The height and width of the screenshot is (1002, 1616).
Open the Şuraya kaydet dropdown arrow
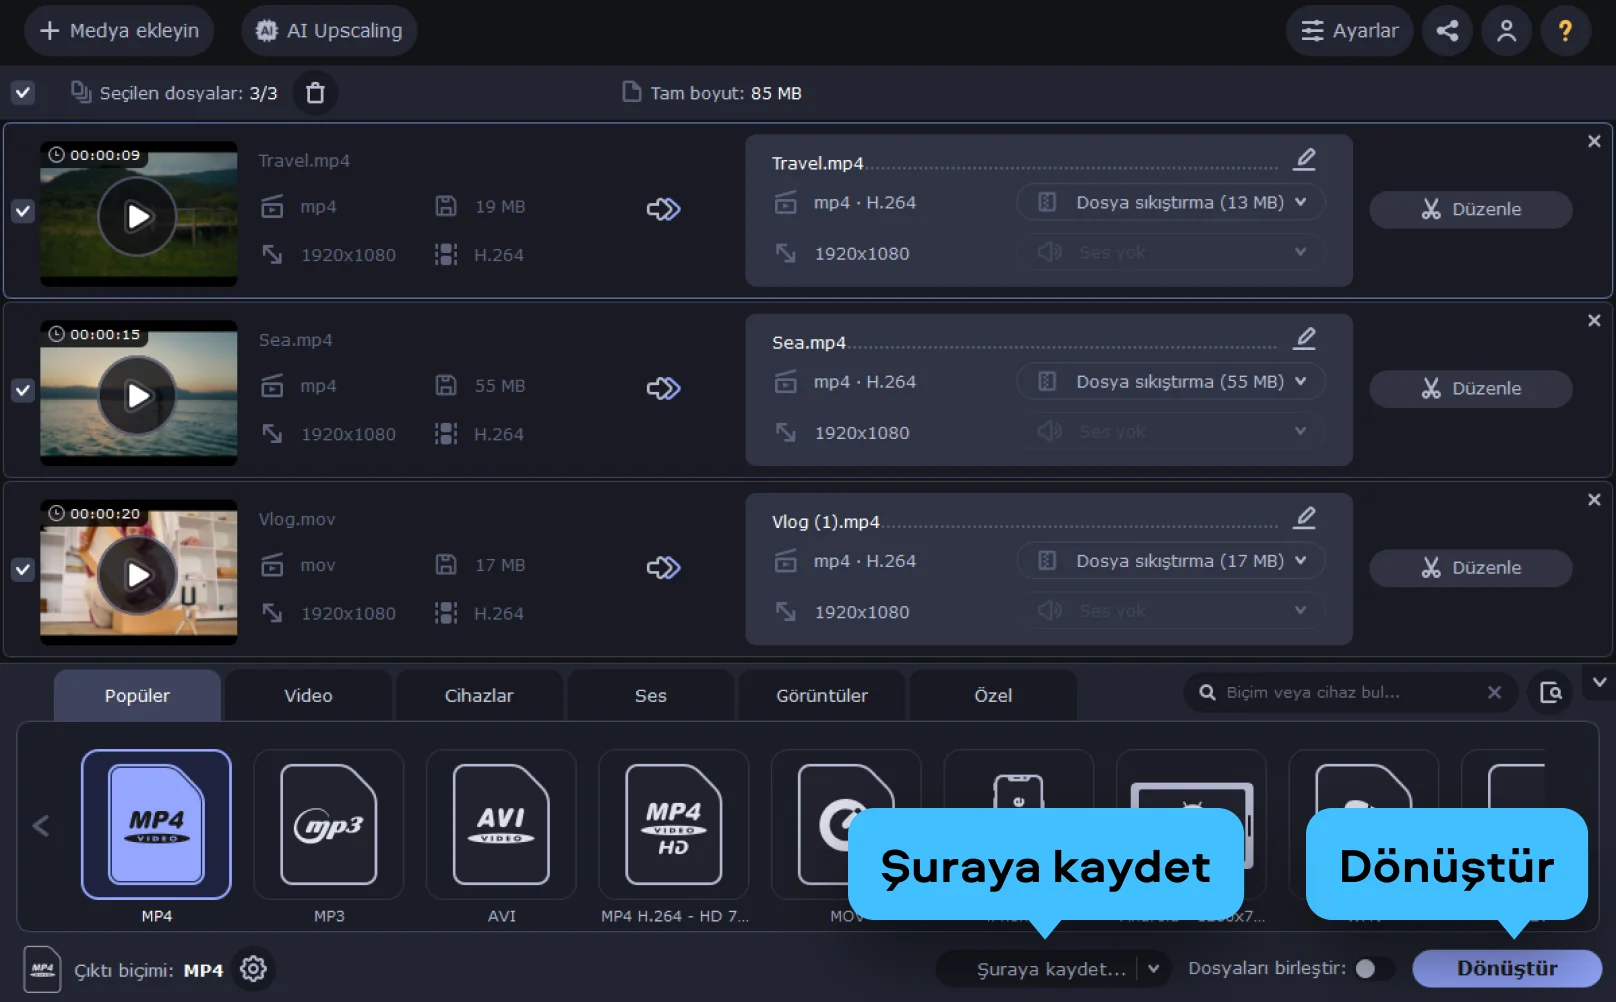point(1154,968)
